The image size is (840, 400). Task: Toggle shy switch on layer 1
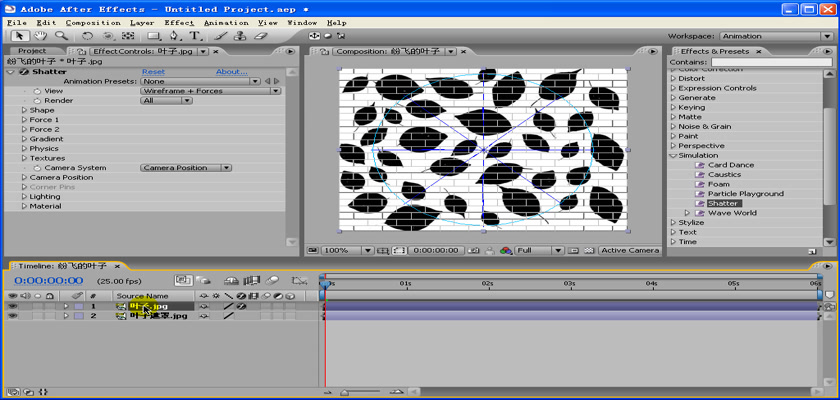(204, 306)
